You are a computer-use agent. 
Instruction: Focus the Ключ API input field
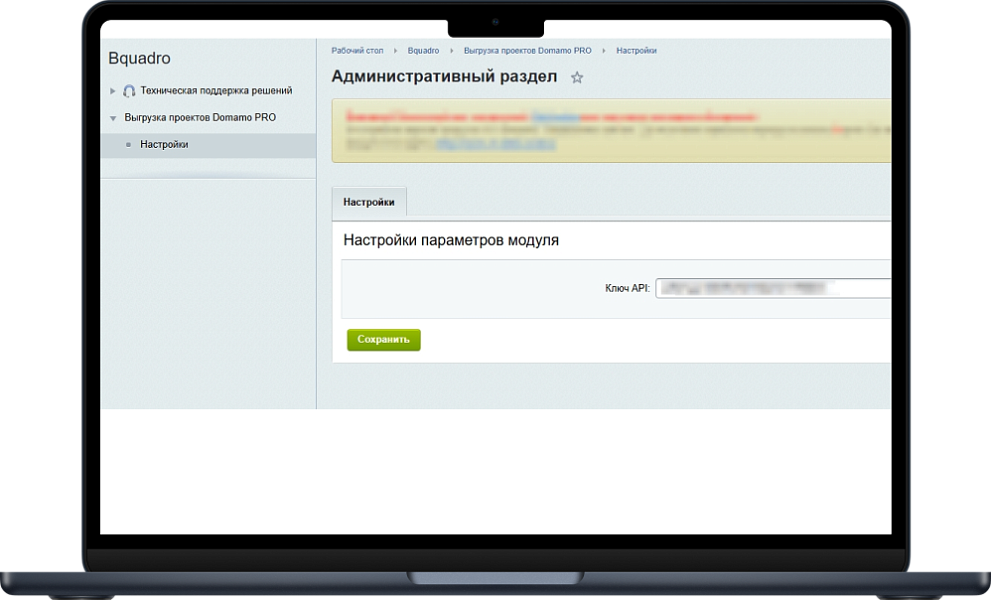tap(772, 288)
